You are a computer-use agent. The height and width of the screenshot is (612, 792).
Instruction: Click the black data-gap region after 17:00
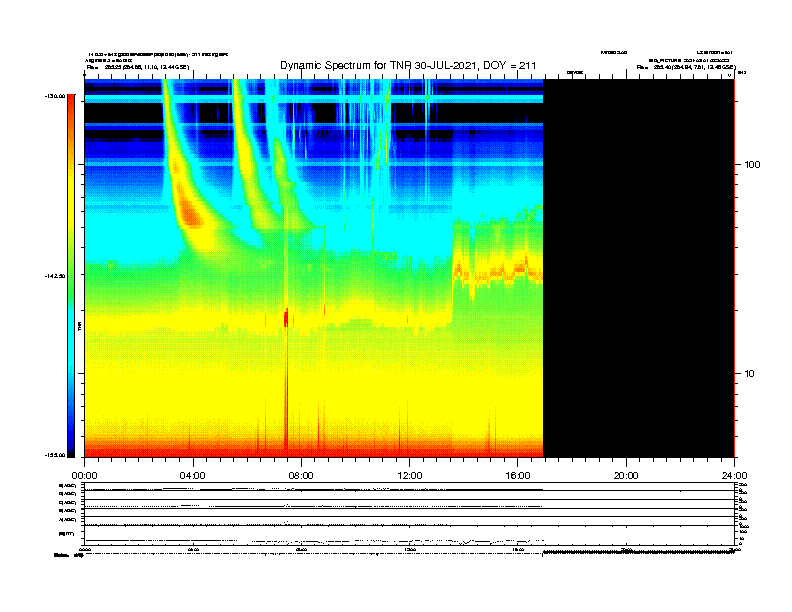pos(638,268)
